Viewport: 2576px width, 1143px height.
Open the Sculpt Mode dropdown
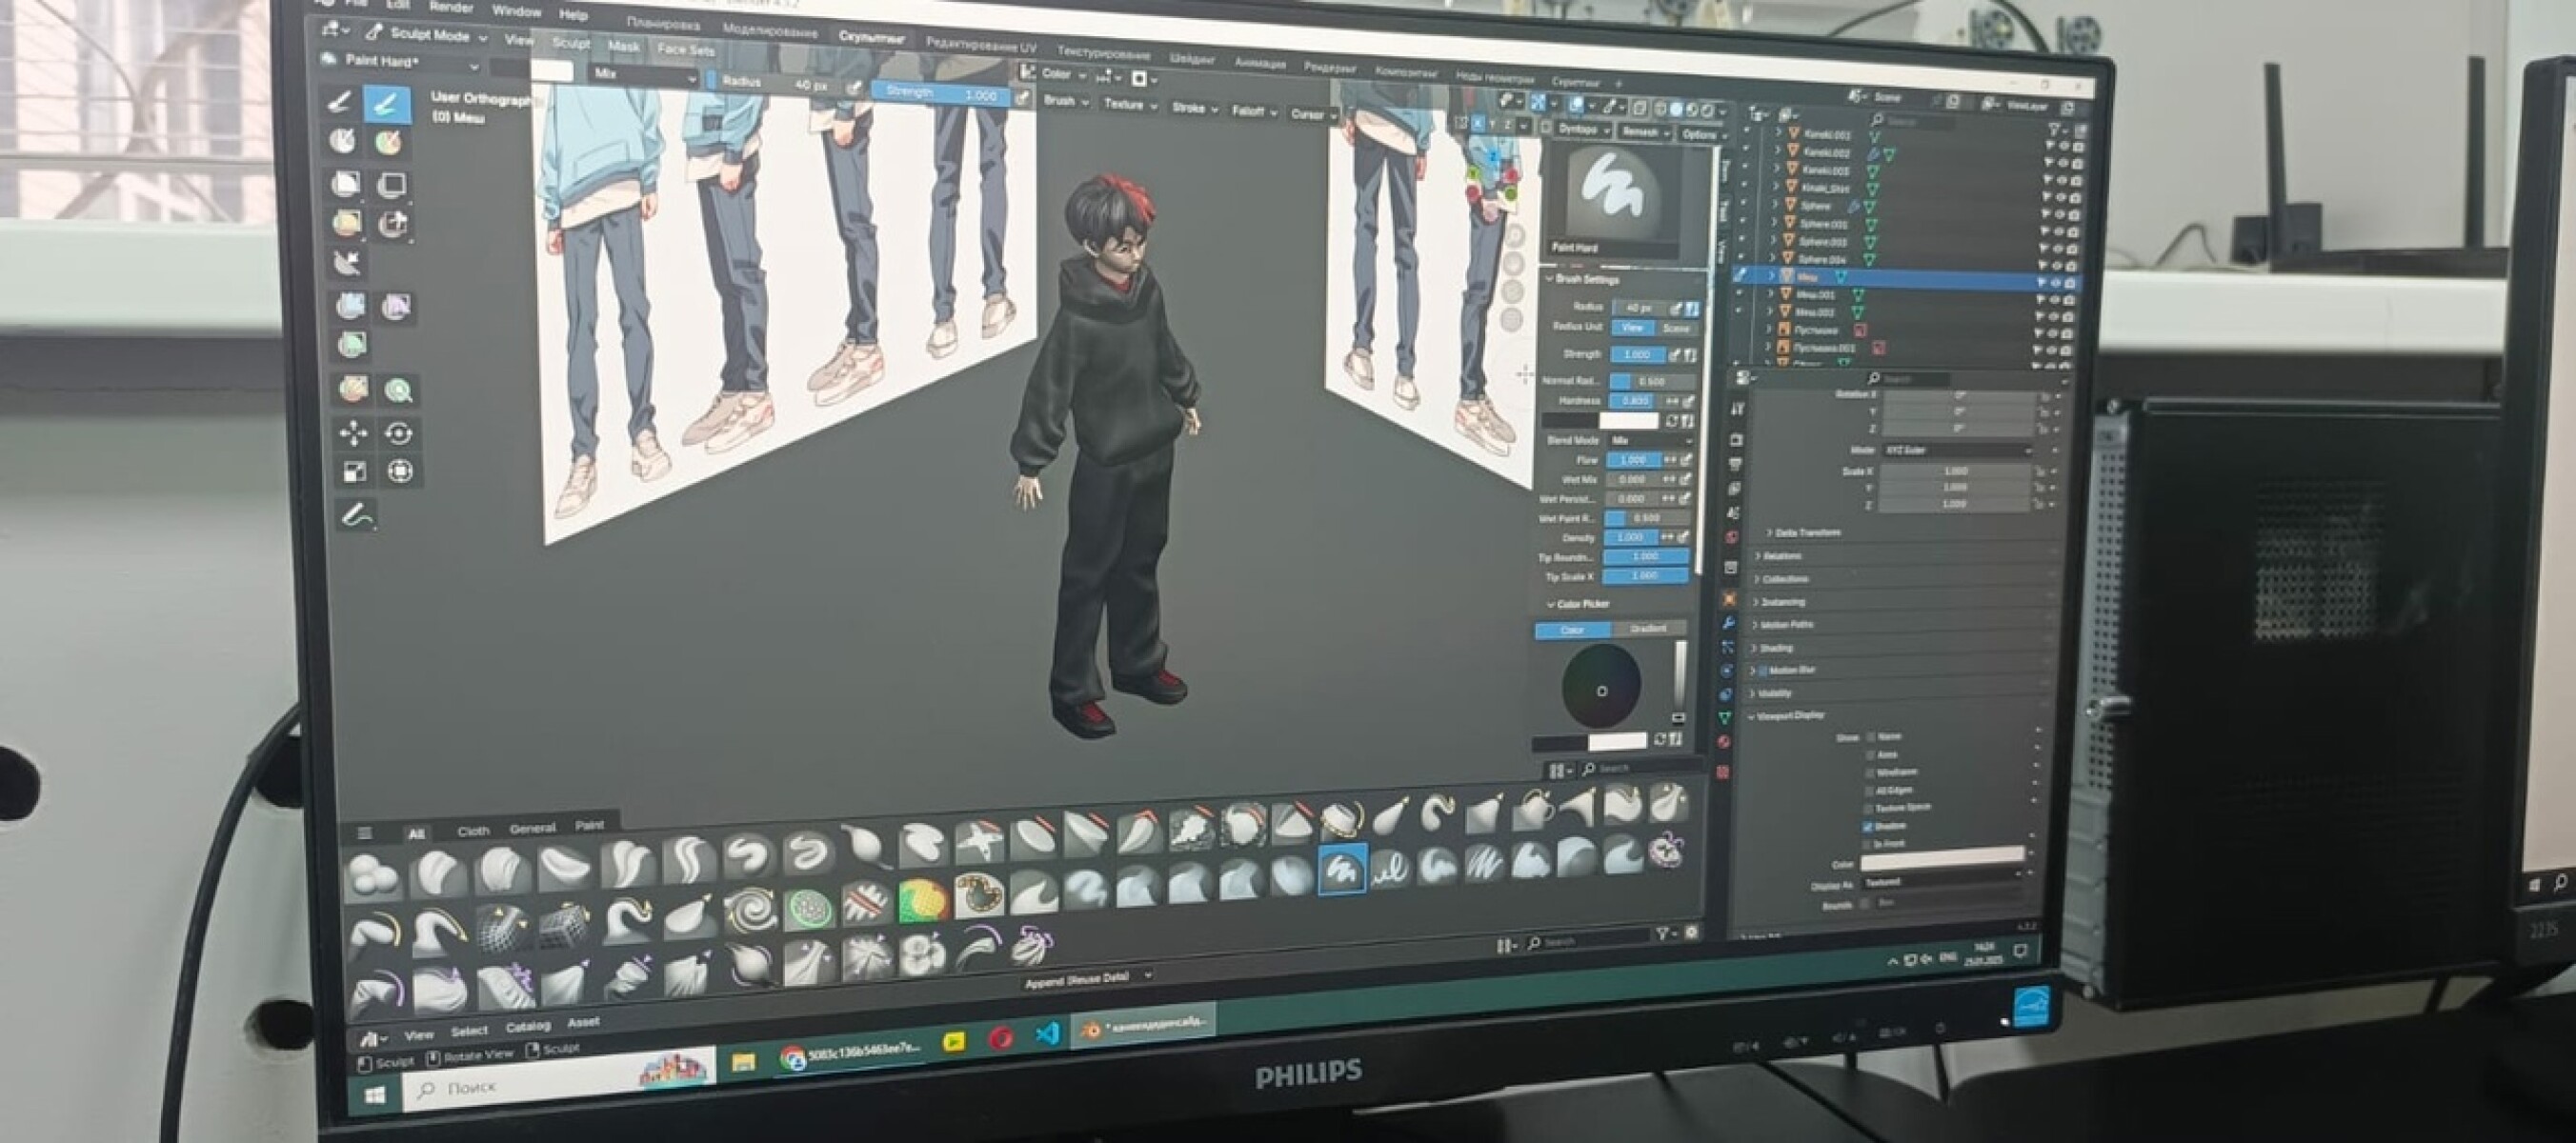tap(428, 35)
